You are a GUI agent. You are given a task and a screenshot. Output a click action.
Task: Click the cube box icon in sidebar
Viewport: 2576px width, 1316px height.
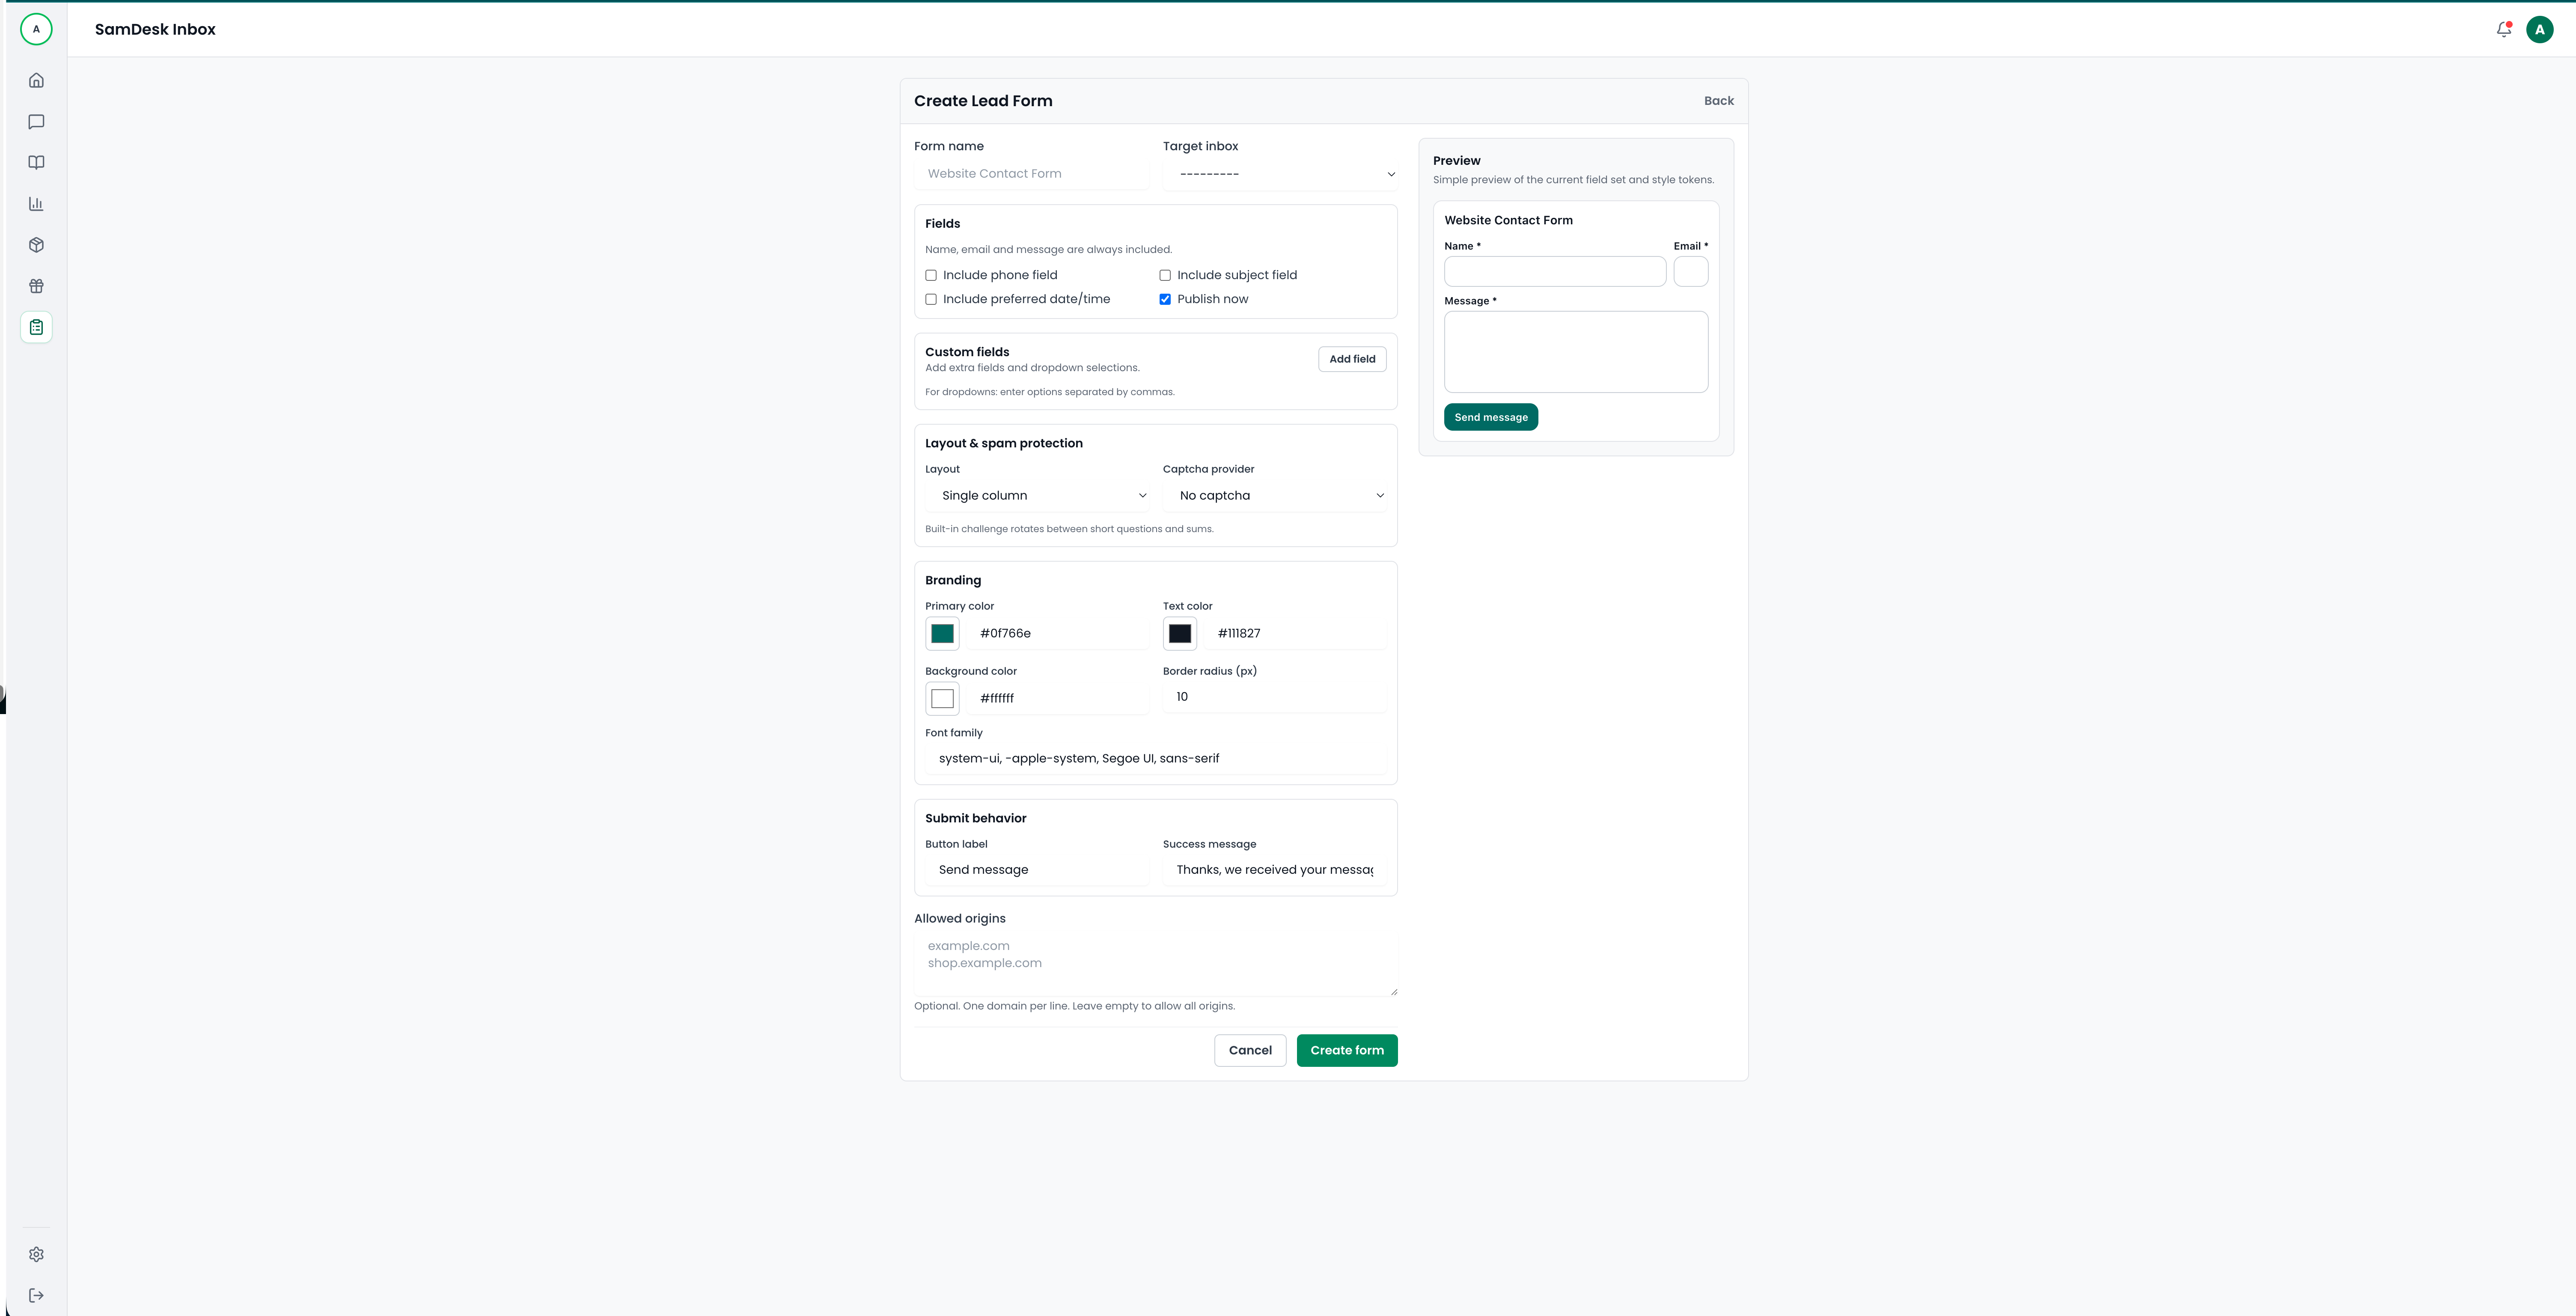pyautogui.click(x=36, y=245)
